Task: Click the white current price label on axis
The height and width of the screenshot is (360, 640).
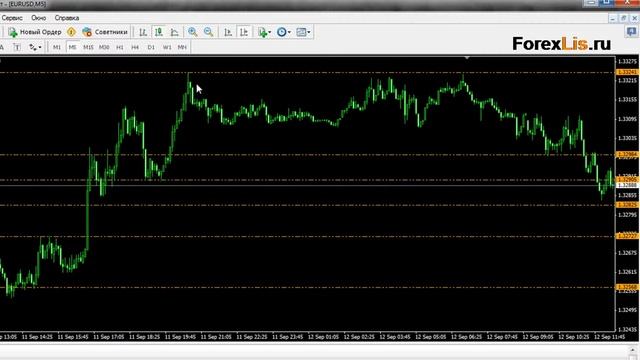Action: coord(627,185)
